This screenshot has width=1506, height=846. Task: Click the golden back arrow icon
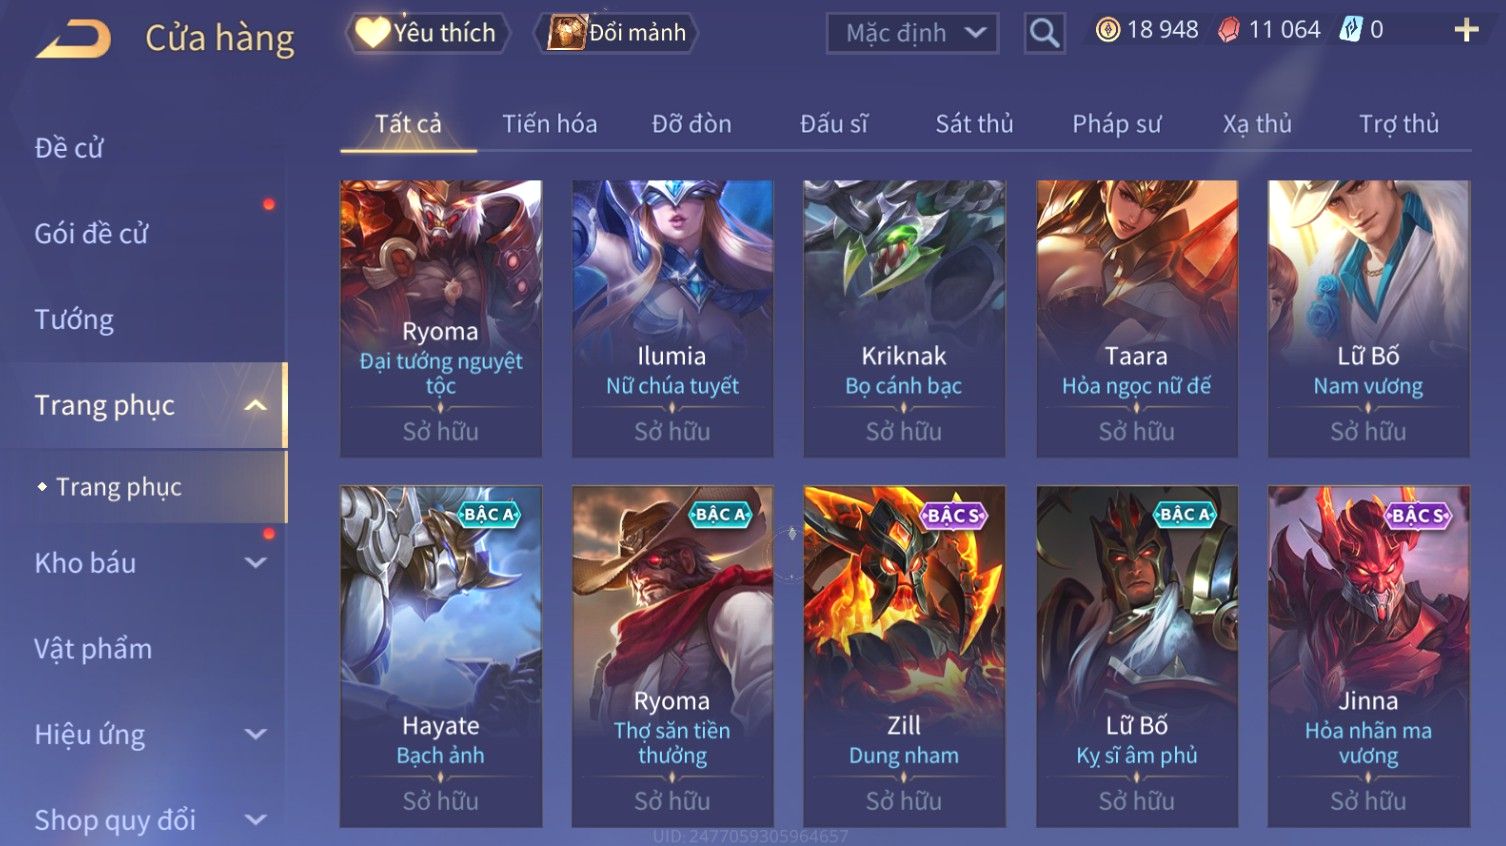click(74, 40)
